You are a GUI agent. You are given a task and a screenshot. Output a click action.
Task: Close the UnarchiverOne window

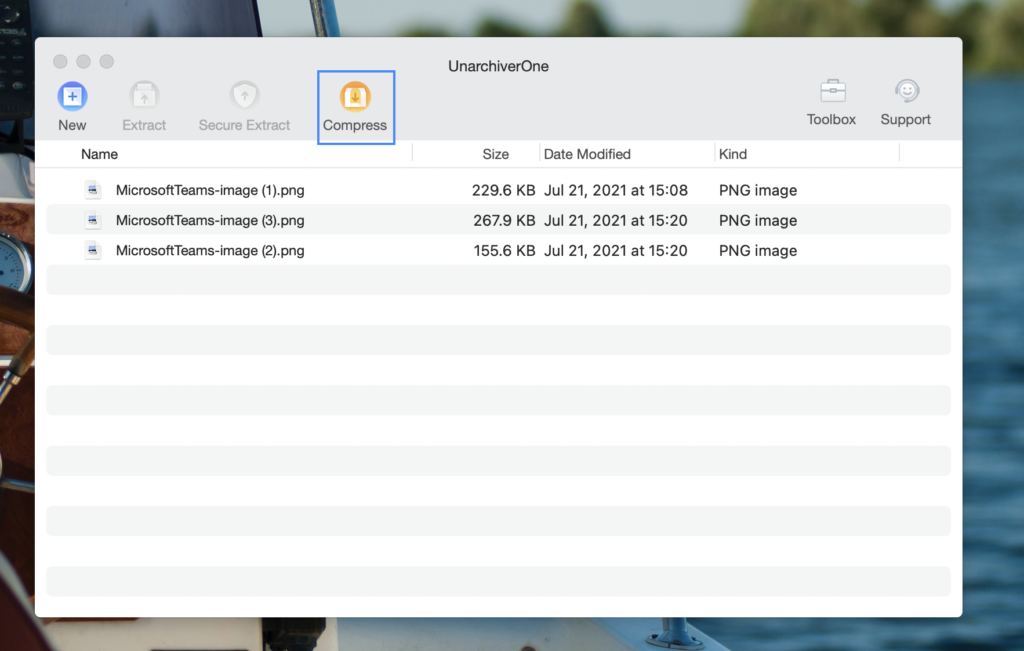pos(61,62)
